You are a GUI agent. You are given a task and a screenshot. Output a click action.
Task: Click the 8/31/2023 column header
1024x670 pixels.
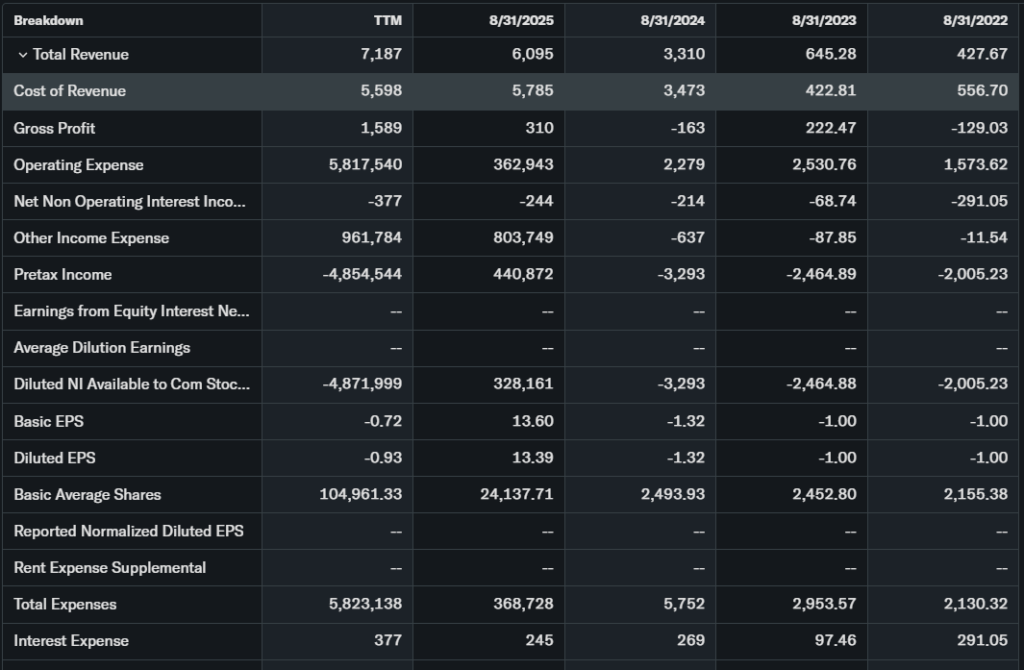[x=830, y=20]
